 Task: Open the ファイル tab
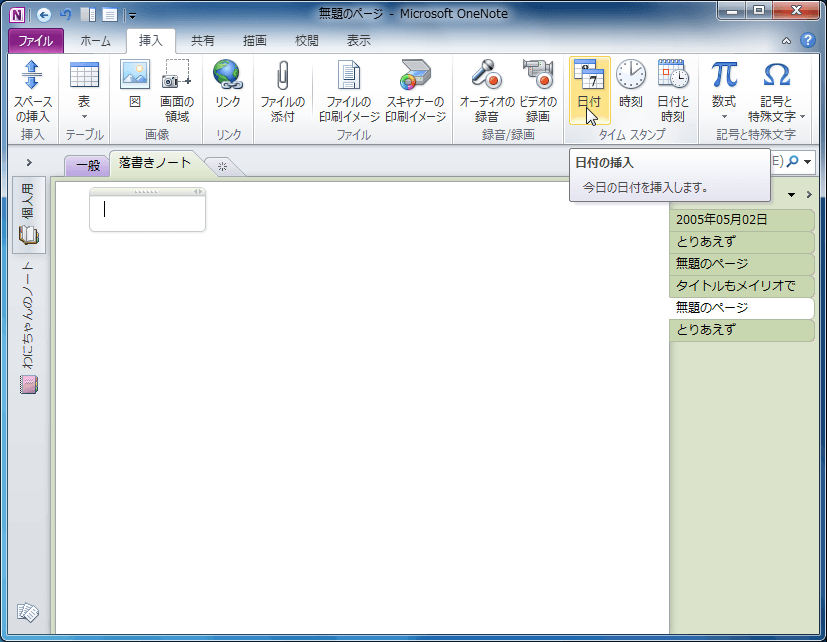36,41
